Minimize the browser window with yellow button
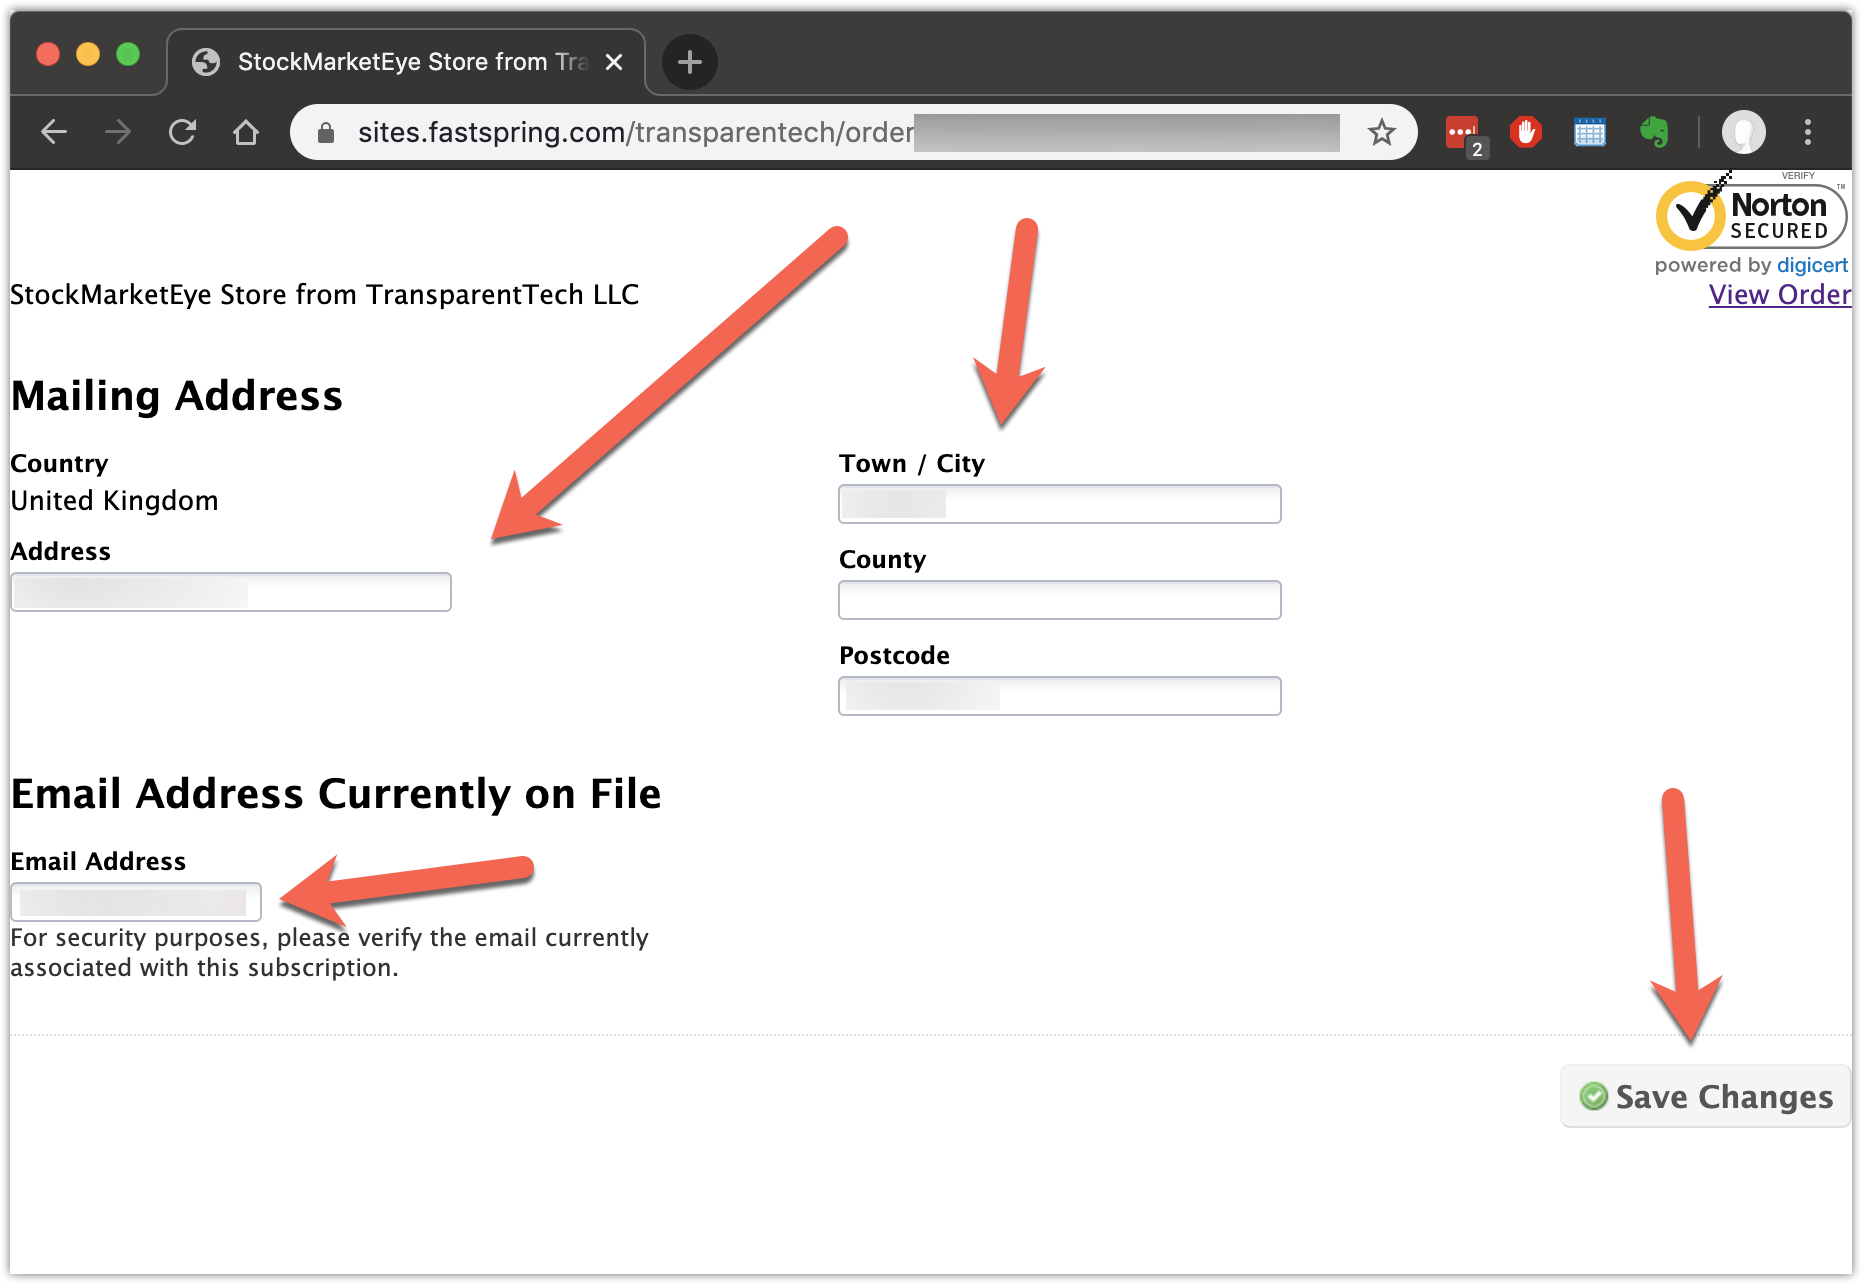The image size is (1862, 1284). click(88, 54)
